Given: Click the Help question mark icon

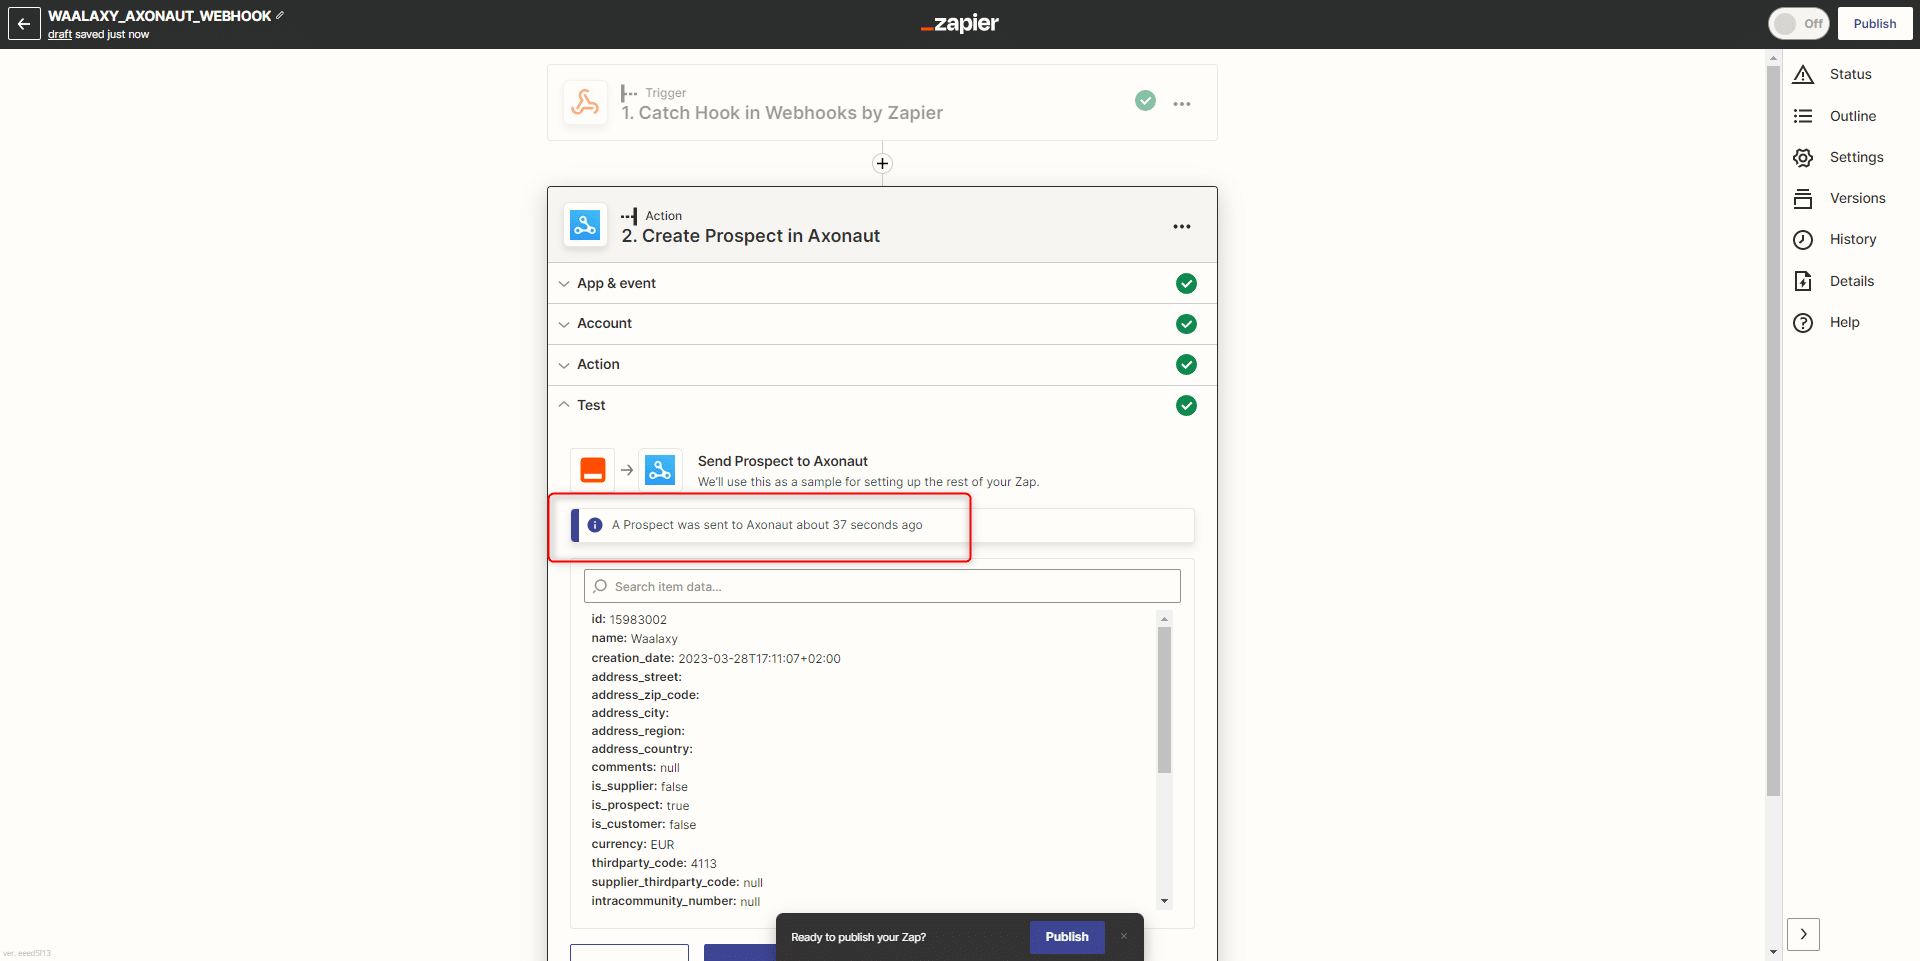Looking at the screenshot, I should pyautogui.click(x=1803, y=323).
